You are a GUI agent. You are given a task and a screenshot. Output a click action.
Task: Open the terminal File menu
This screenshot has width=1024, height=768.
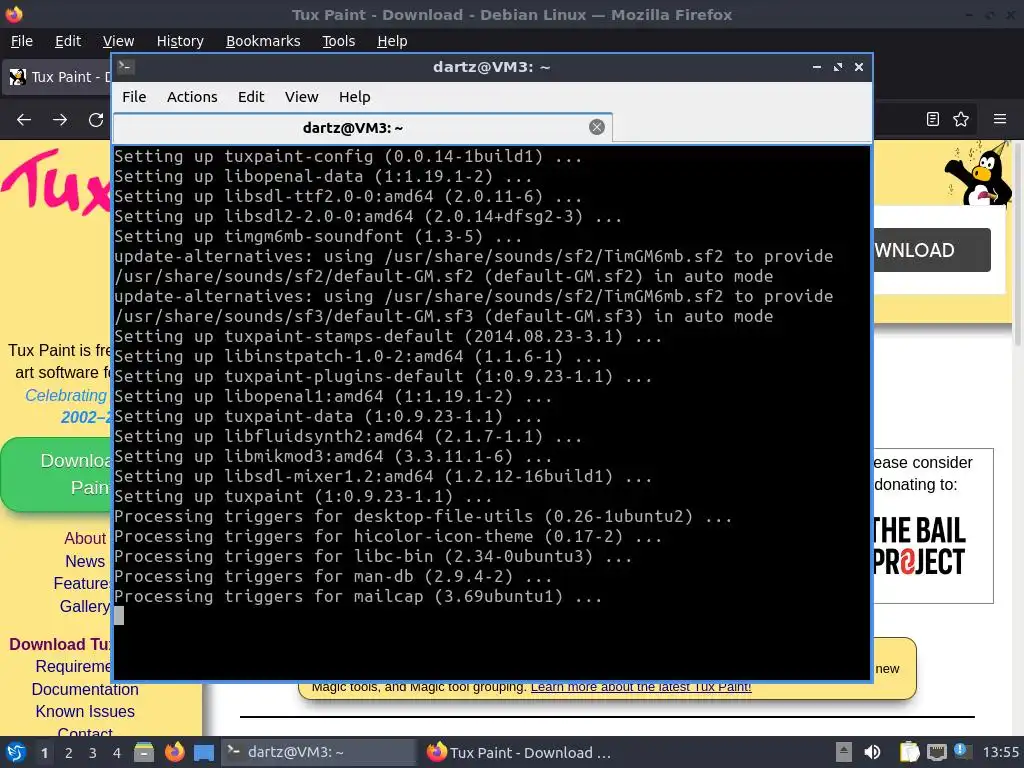coord(134,97)
